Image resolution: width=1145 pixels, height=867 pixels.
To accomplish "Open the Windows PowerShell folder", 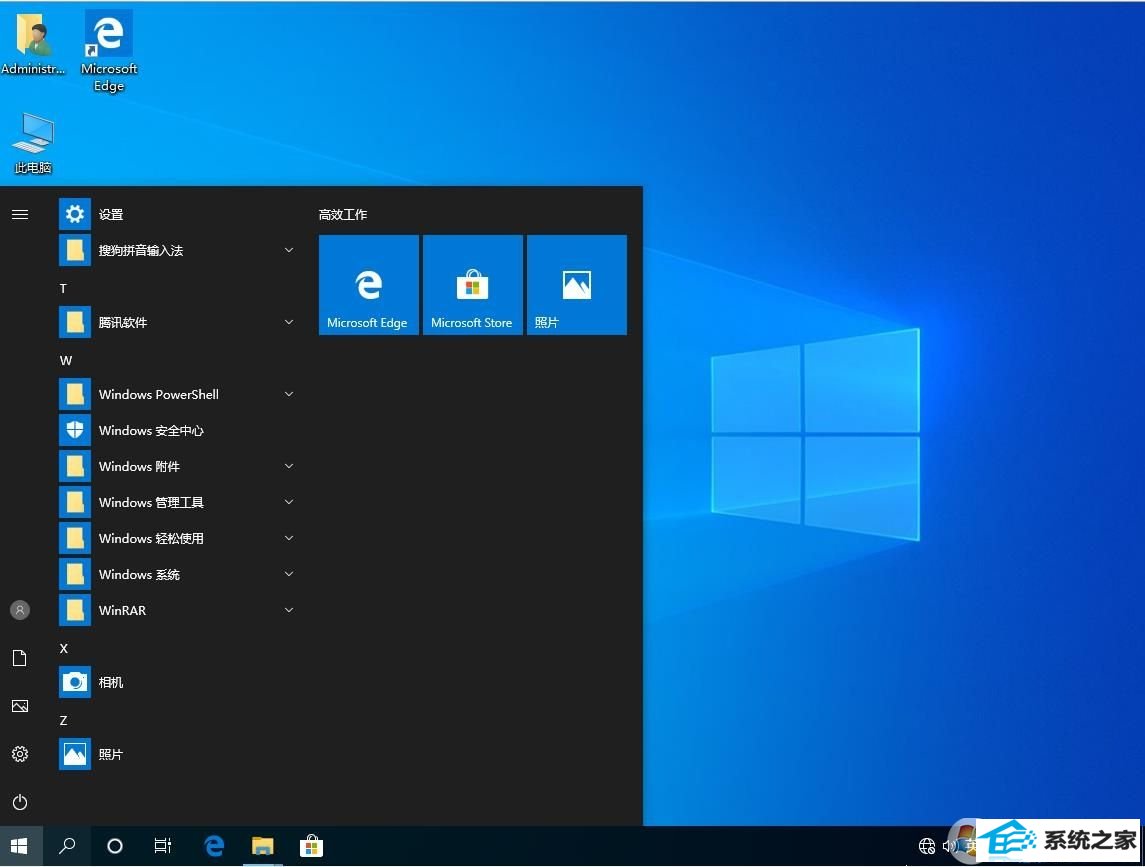I will coord(179,394).
